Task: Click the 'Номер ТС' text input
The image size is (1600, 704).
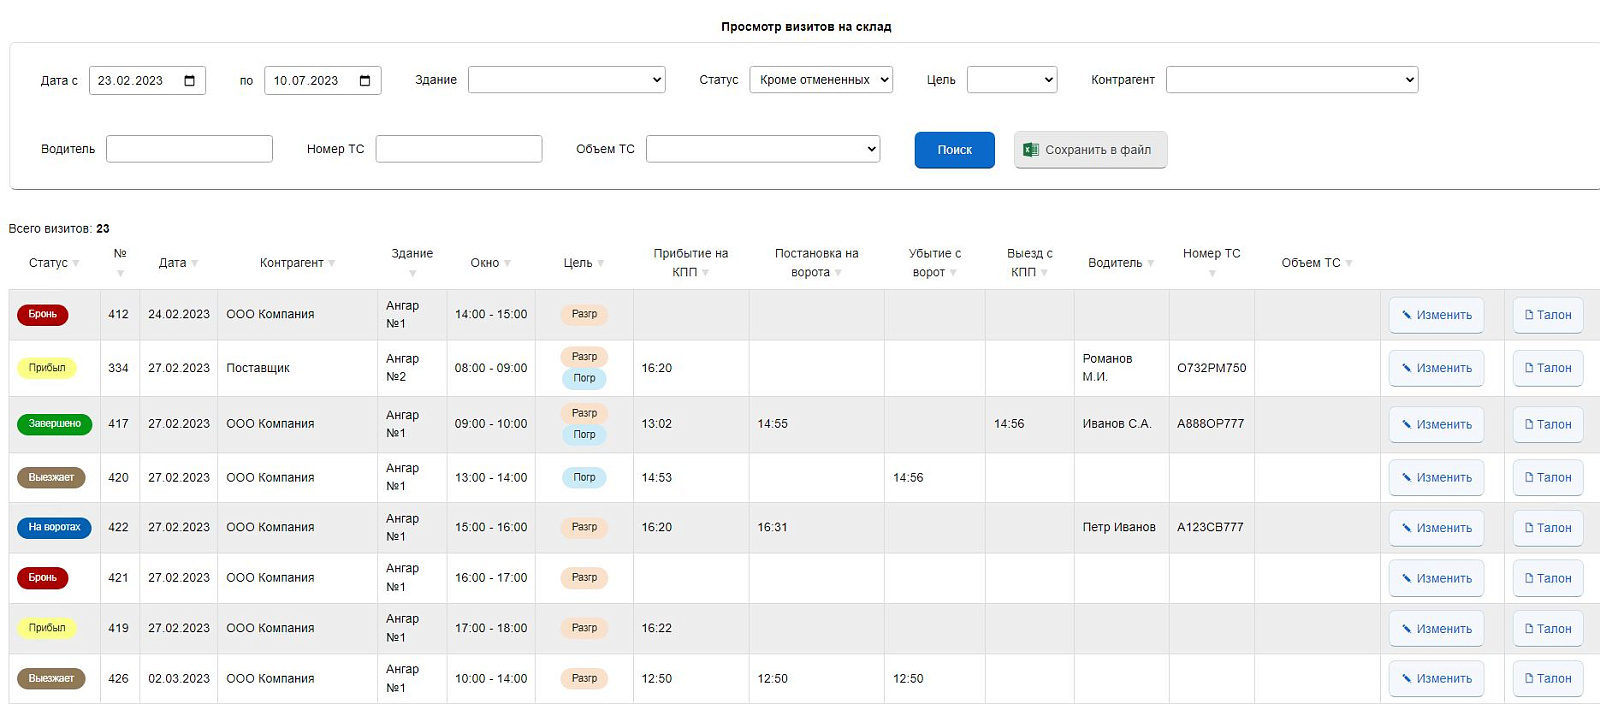Action: point(459,149)
